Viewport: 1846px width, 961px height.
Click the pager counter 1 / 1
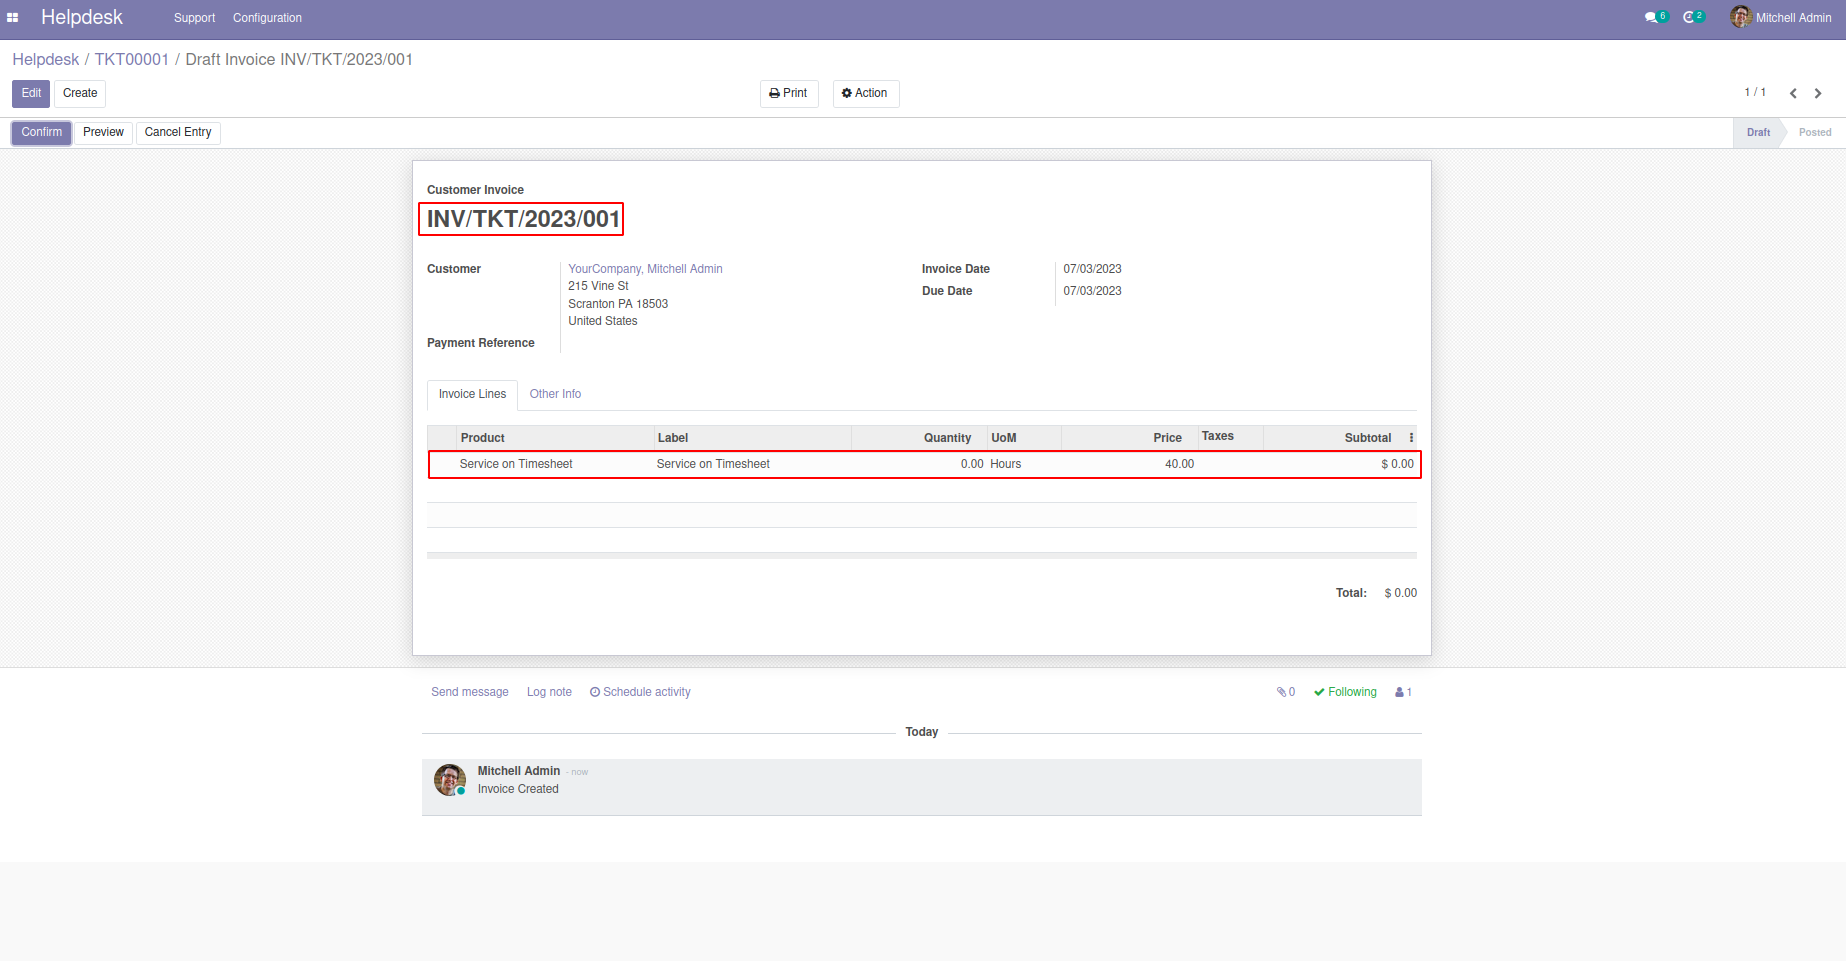coord(1755,93)
